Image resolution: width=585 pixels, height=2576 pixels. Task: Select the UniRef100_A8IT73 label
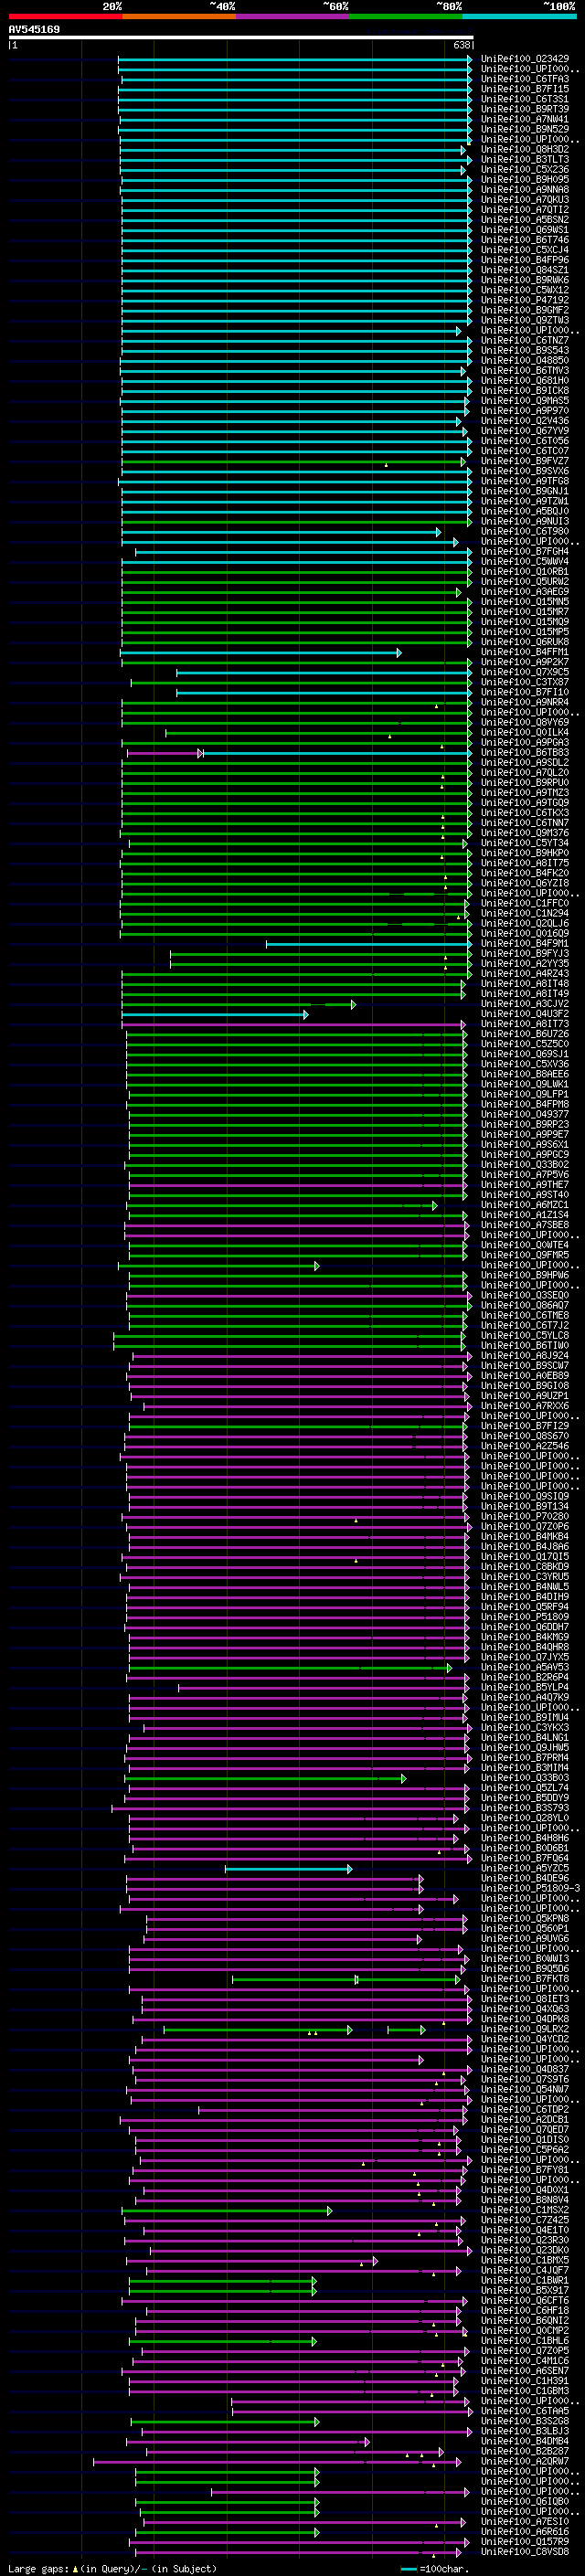pos(524,1024)
